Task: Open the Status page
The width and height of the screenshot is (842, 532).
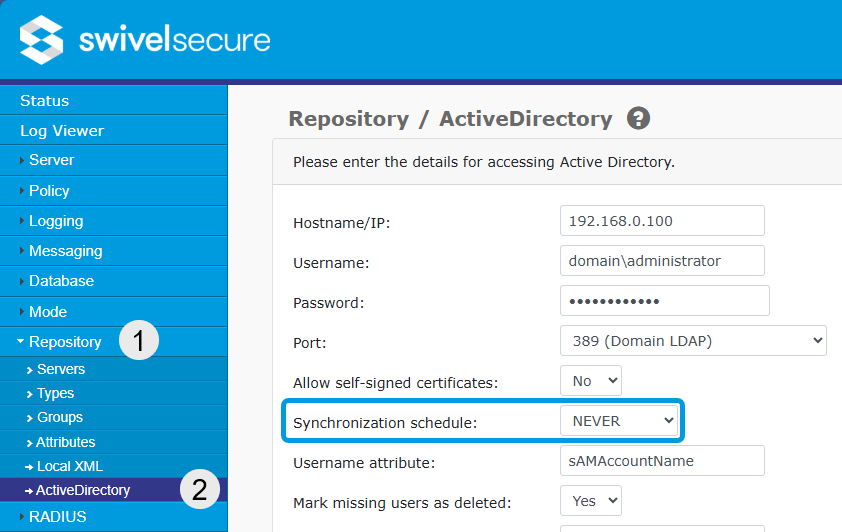Action: [x=45, y=101]
